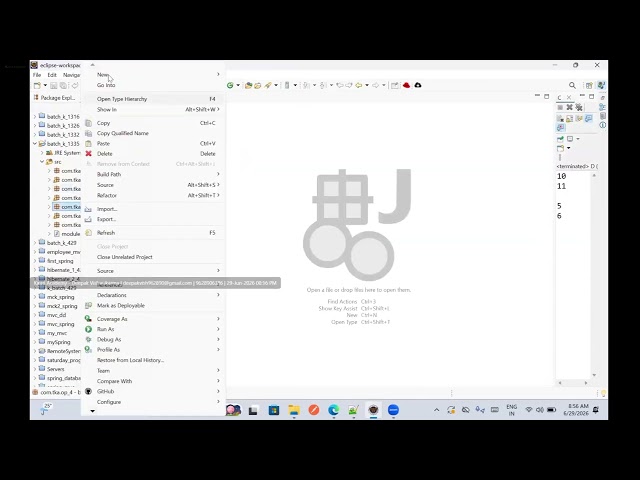This screenshot has width=640, height=480.
Task: Click the Remove All Terminated Launches icon
Action: 579,107
